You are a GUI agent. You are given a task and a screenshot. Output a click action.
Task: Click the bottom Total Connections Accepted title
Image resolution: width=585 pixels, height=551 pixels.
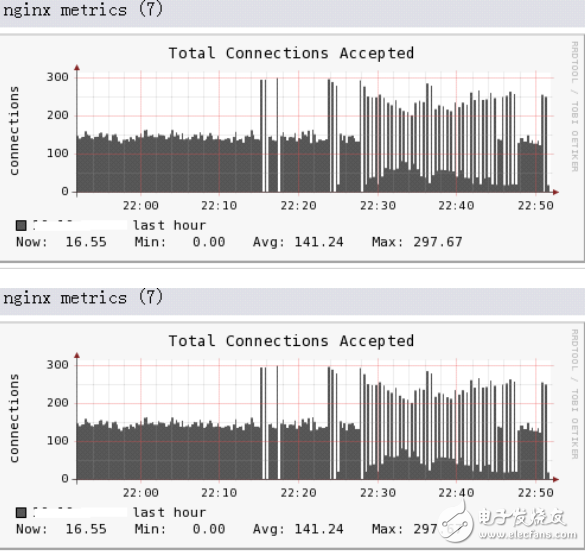click(291, 341)
